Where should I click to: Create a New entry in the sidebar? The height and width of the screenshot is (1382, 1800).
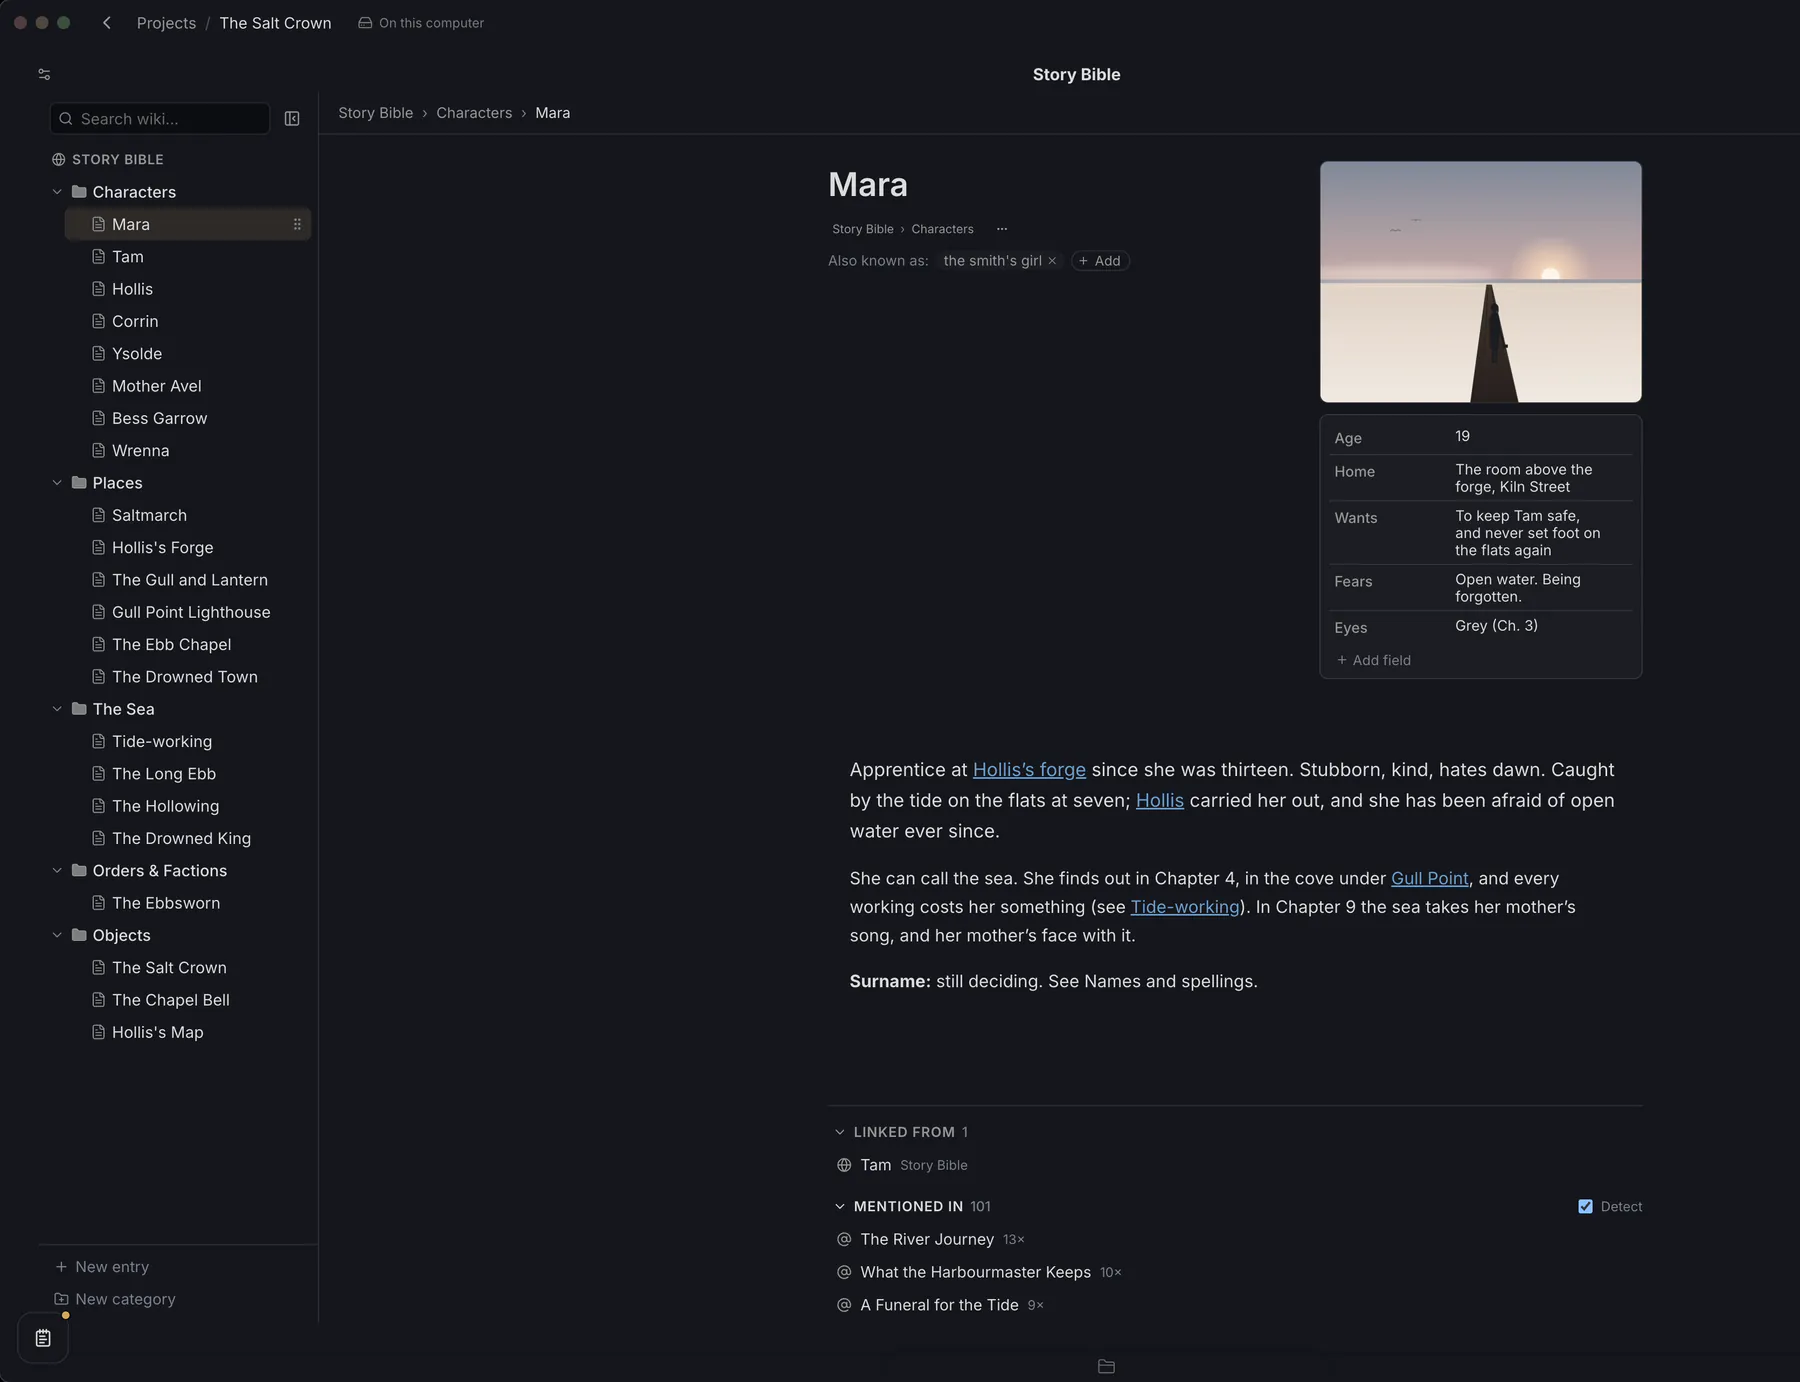(x=102, y=1267)
